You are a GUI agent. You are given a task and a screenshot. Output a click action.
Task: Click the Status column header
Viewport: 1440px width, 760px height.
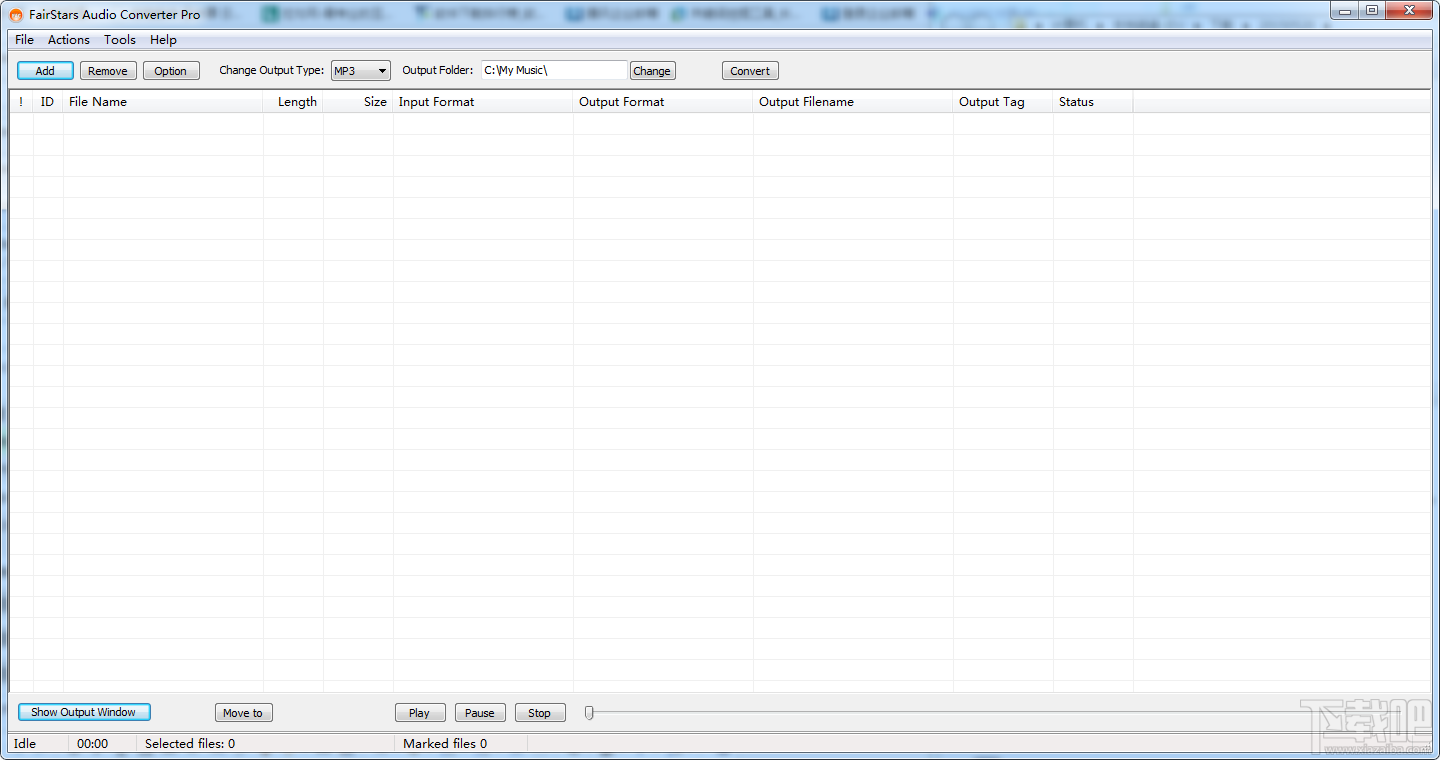pos(1093,102)
